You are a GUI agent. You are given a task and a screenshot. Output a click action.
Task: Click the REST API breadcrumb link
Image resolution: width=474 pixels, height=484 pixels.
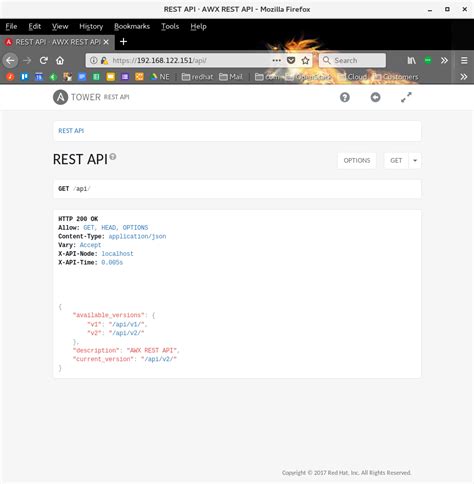pyautogui.click(x=71, y=131)
